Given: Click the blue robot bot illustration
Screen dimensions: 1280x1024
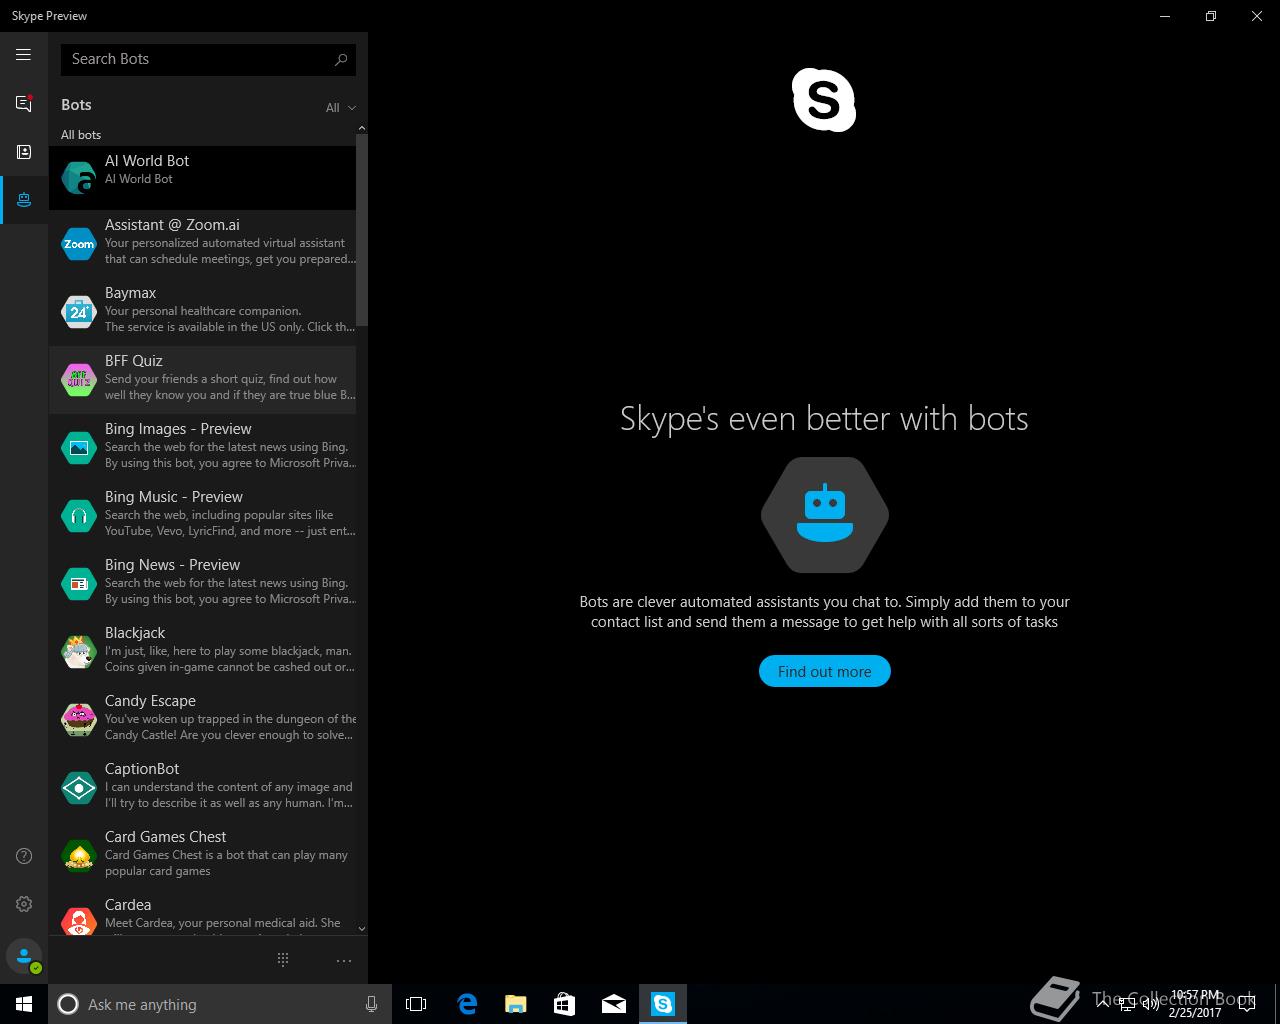Looking at the screenshot, I should click(825, 515).
